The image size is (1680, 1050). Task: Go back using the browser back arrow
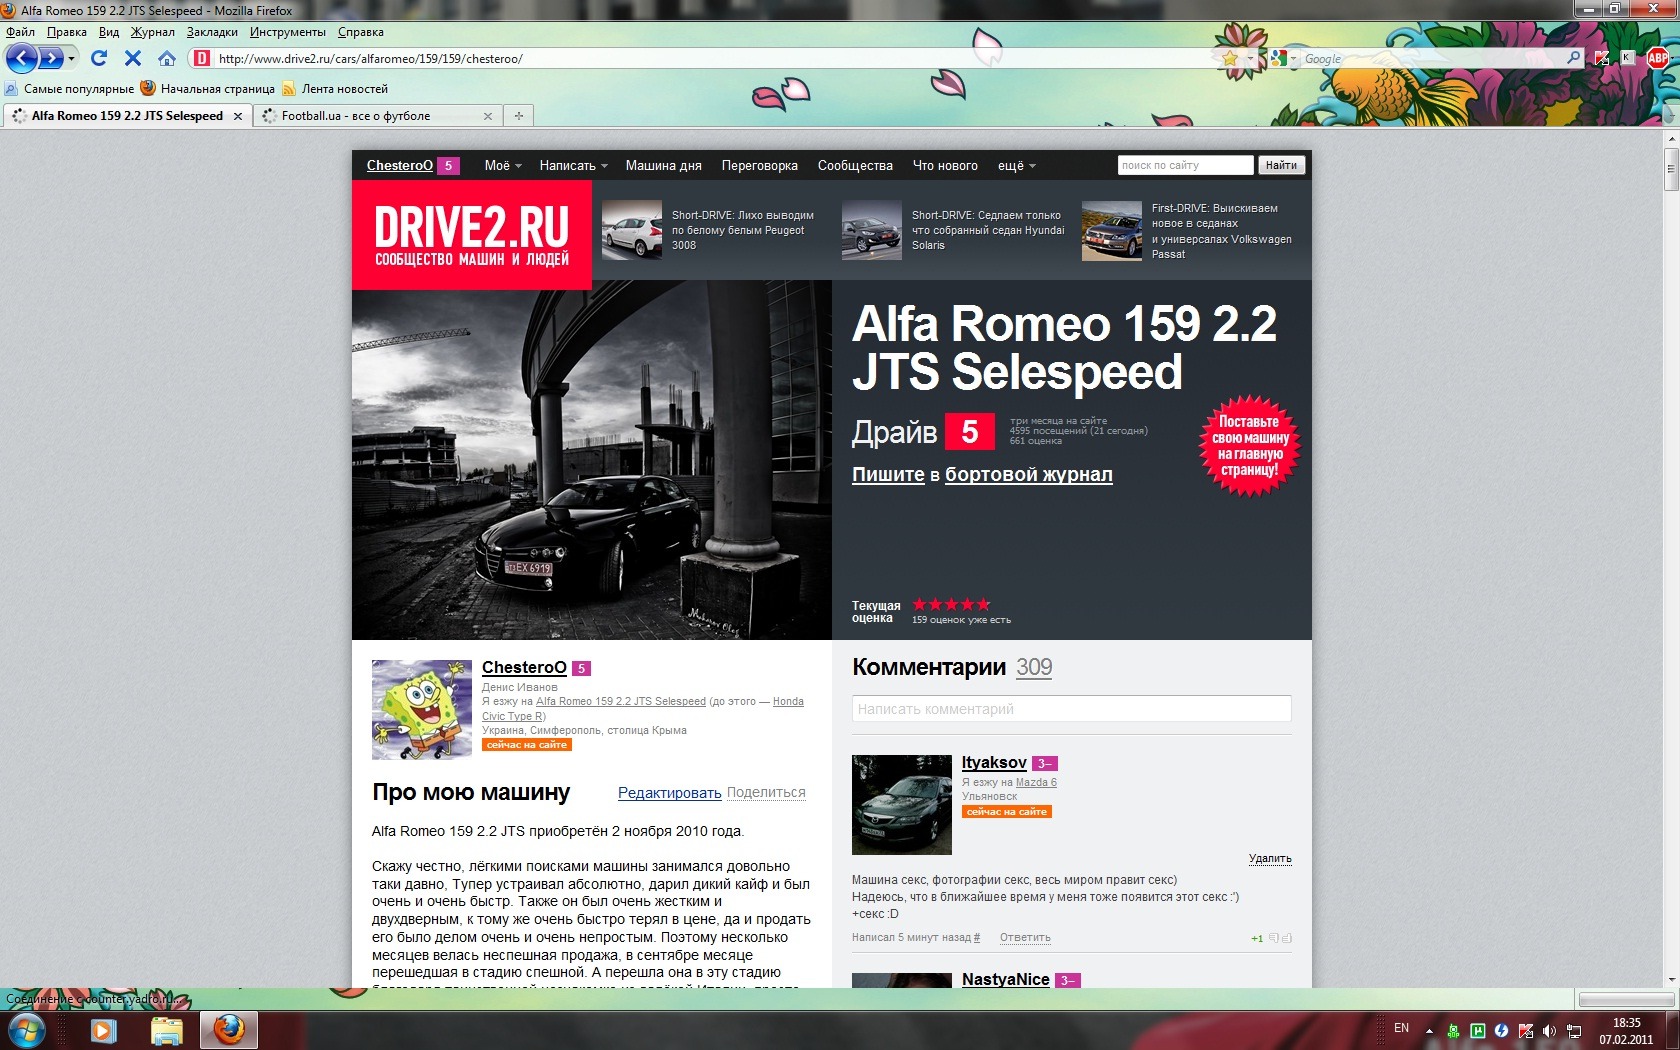click(22, 58)
